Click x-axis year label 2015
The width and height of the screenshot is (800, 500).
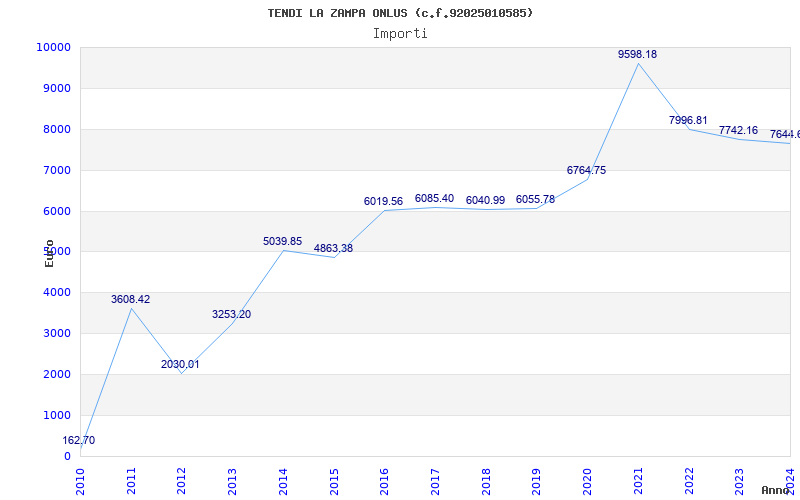pyautogui.click(x=334, y=482)
